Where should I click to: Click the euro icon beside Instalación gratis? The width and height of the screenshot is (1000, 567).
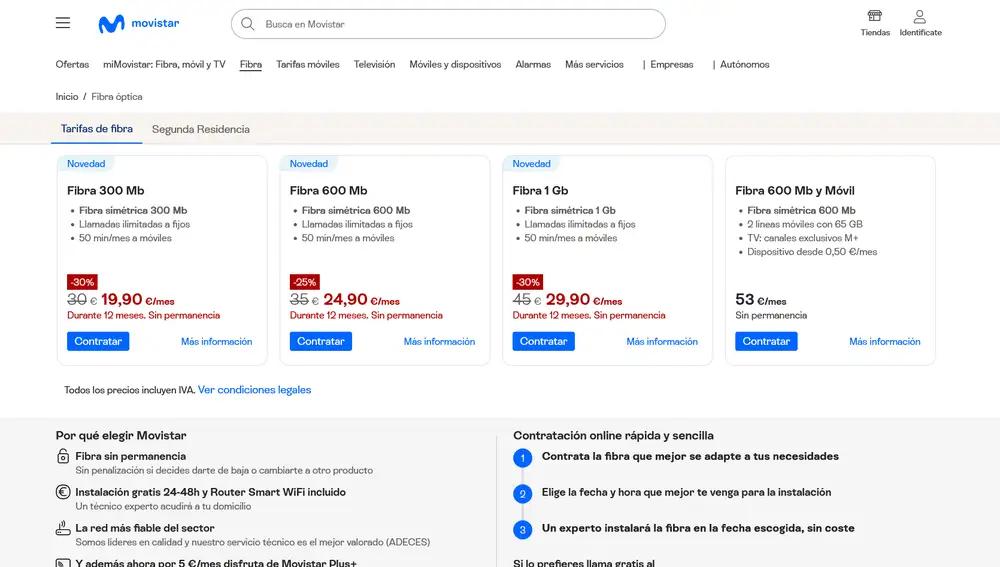coord(62,492)
